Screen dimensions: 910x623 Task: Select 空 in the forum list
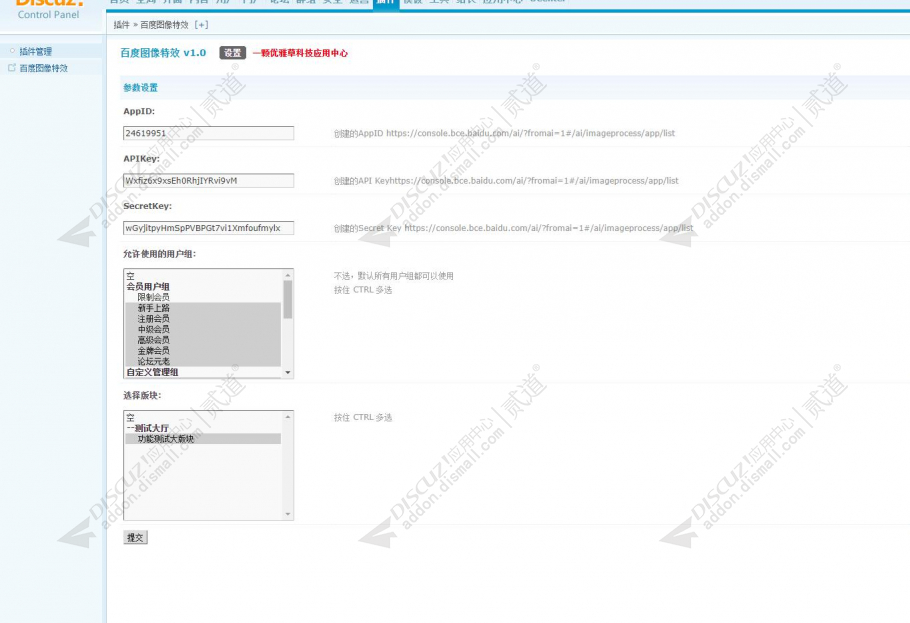(x=203, y=417)
